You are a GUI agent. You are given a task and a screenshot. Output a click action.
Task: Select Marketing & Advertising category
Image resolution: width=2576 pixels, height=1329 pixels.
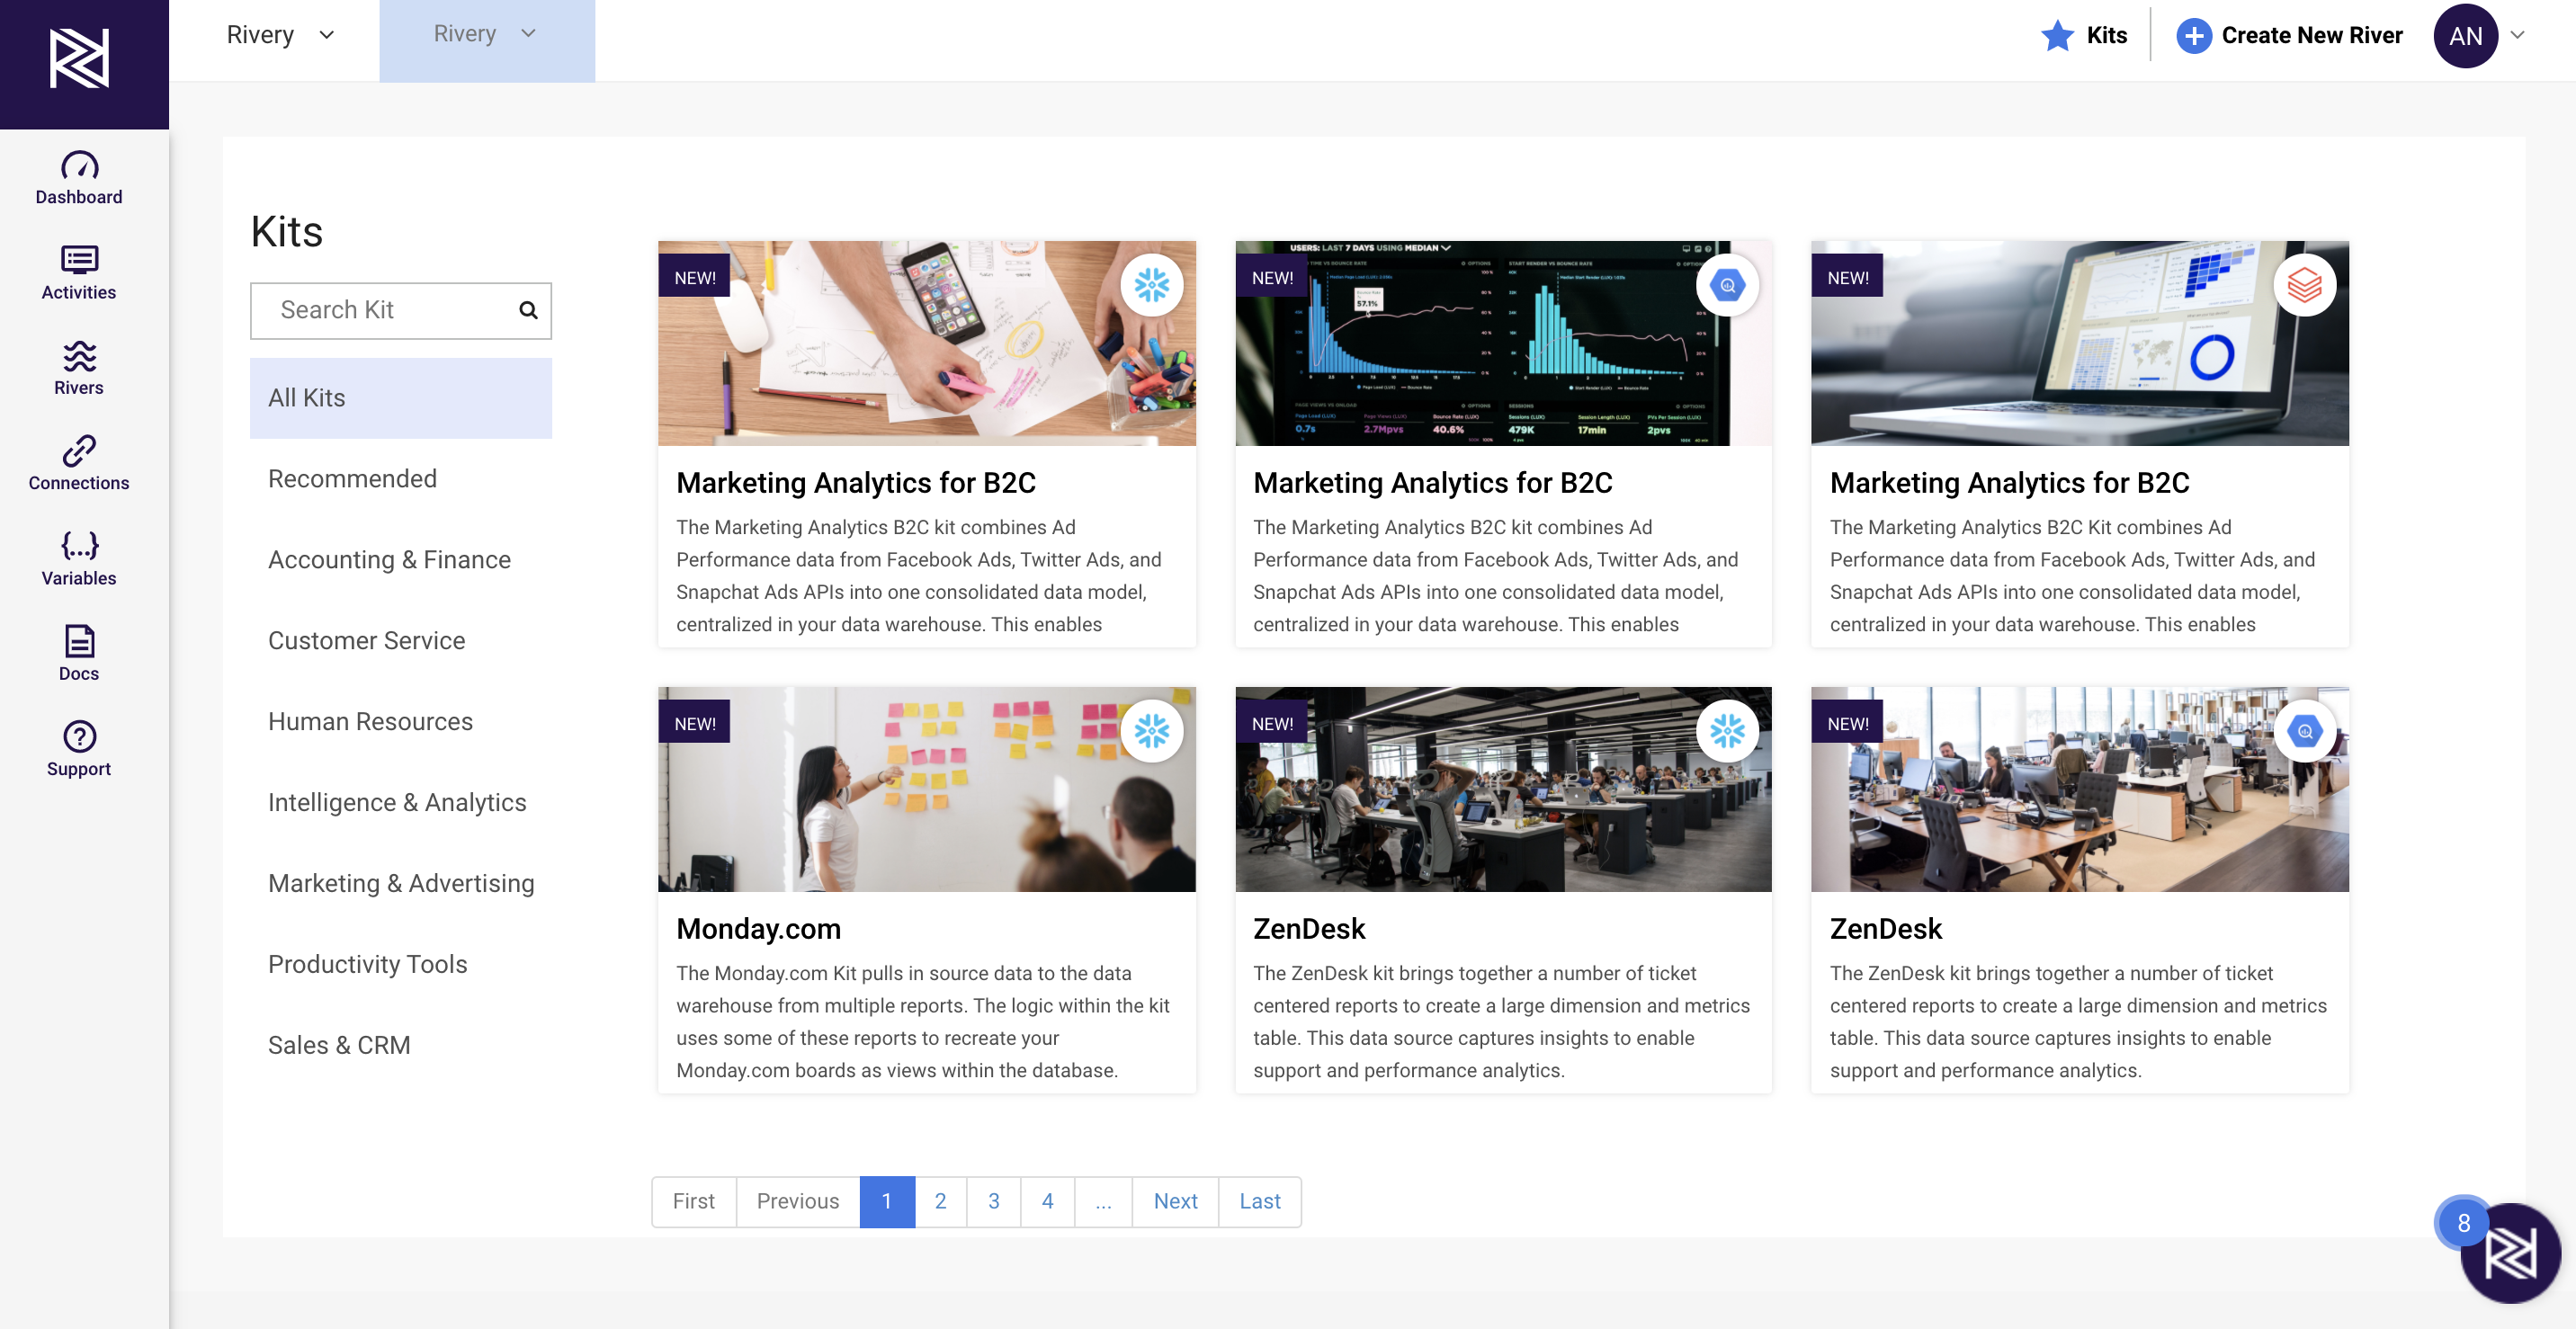[x=401, y=883]
